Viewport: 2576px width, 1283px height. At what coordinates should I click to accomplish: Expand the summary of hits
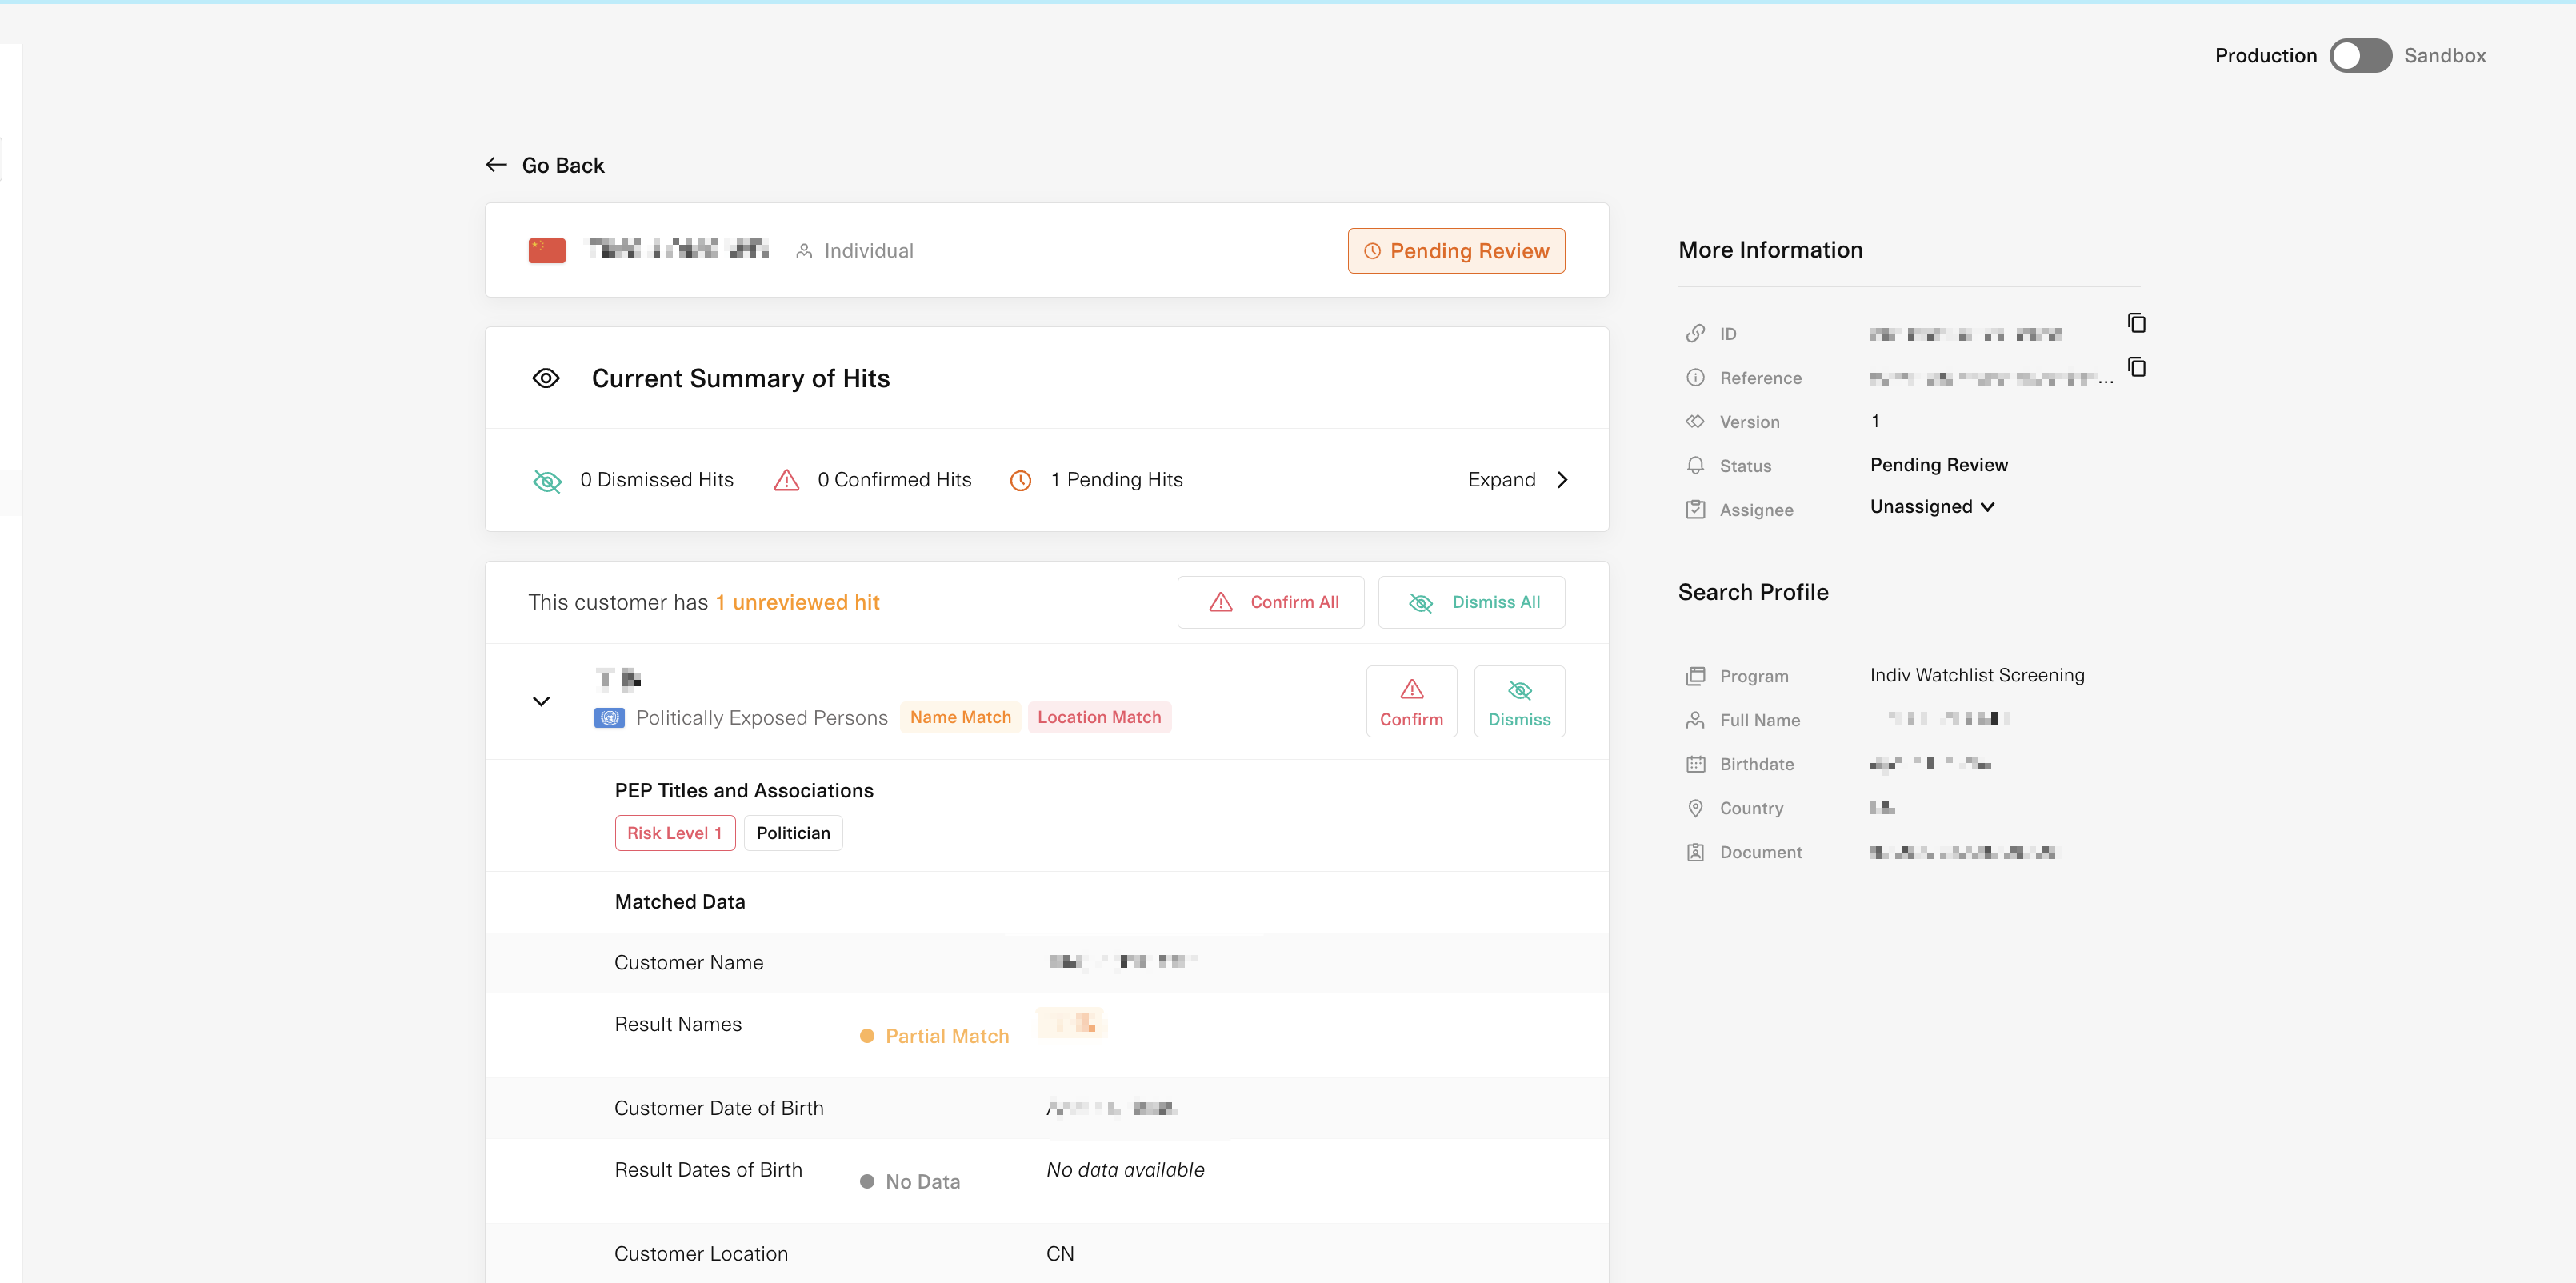[1517, 480]
